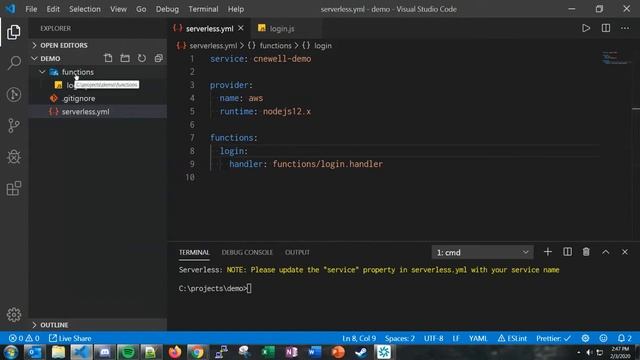This screenshot has width=640, height=360.
Task: Click New File icon in DEMO header
Action: pyautogui.click(x=108, y=58)
